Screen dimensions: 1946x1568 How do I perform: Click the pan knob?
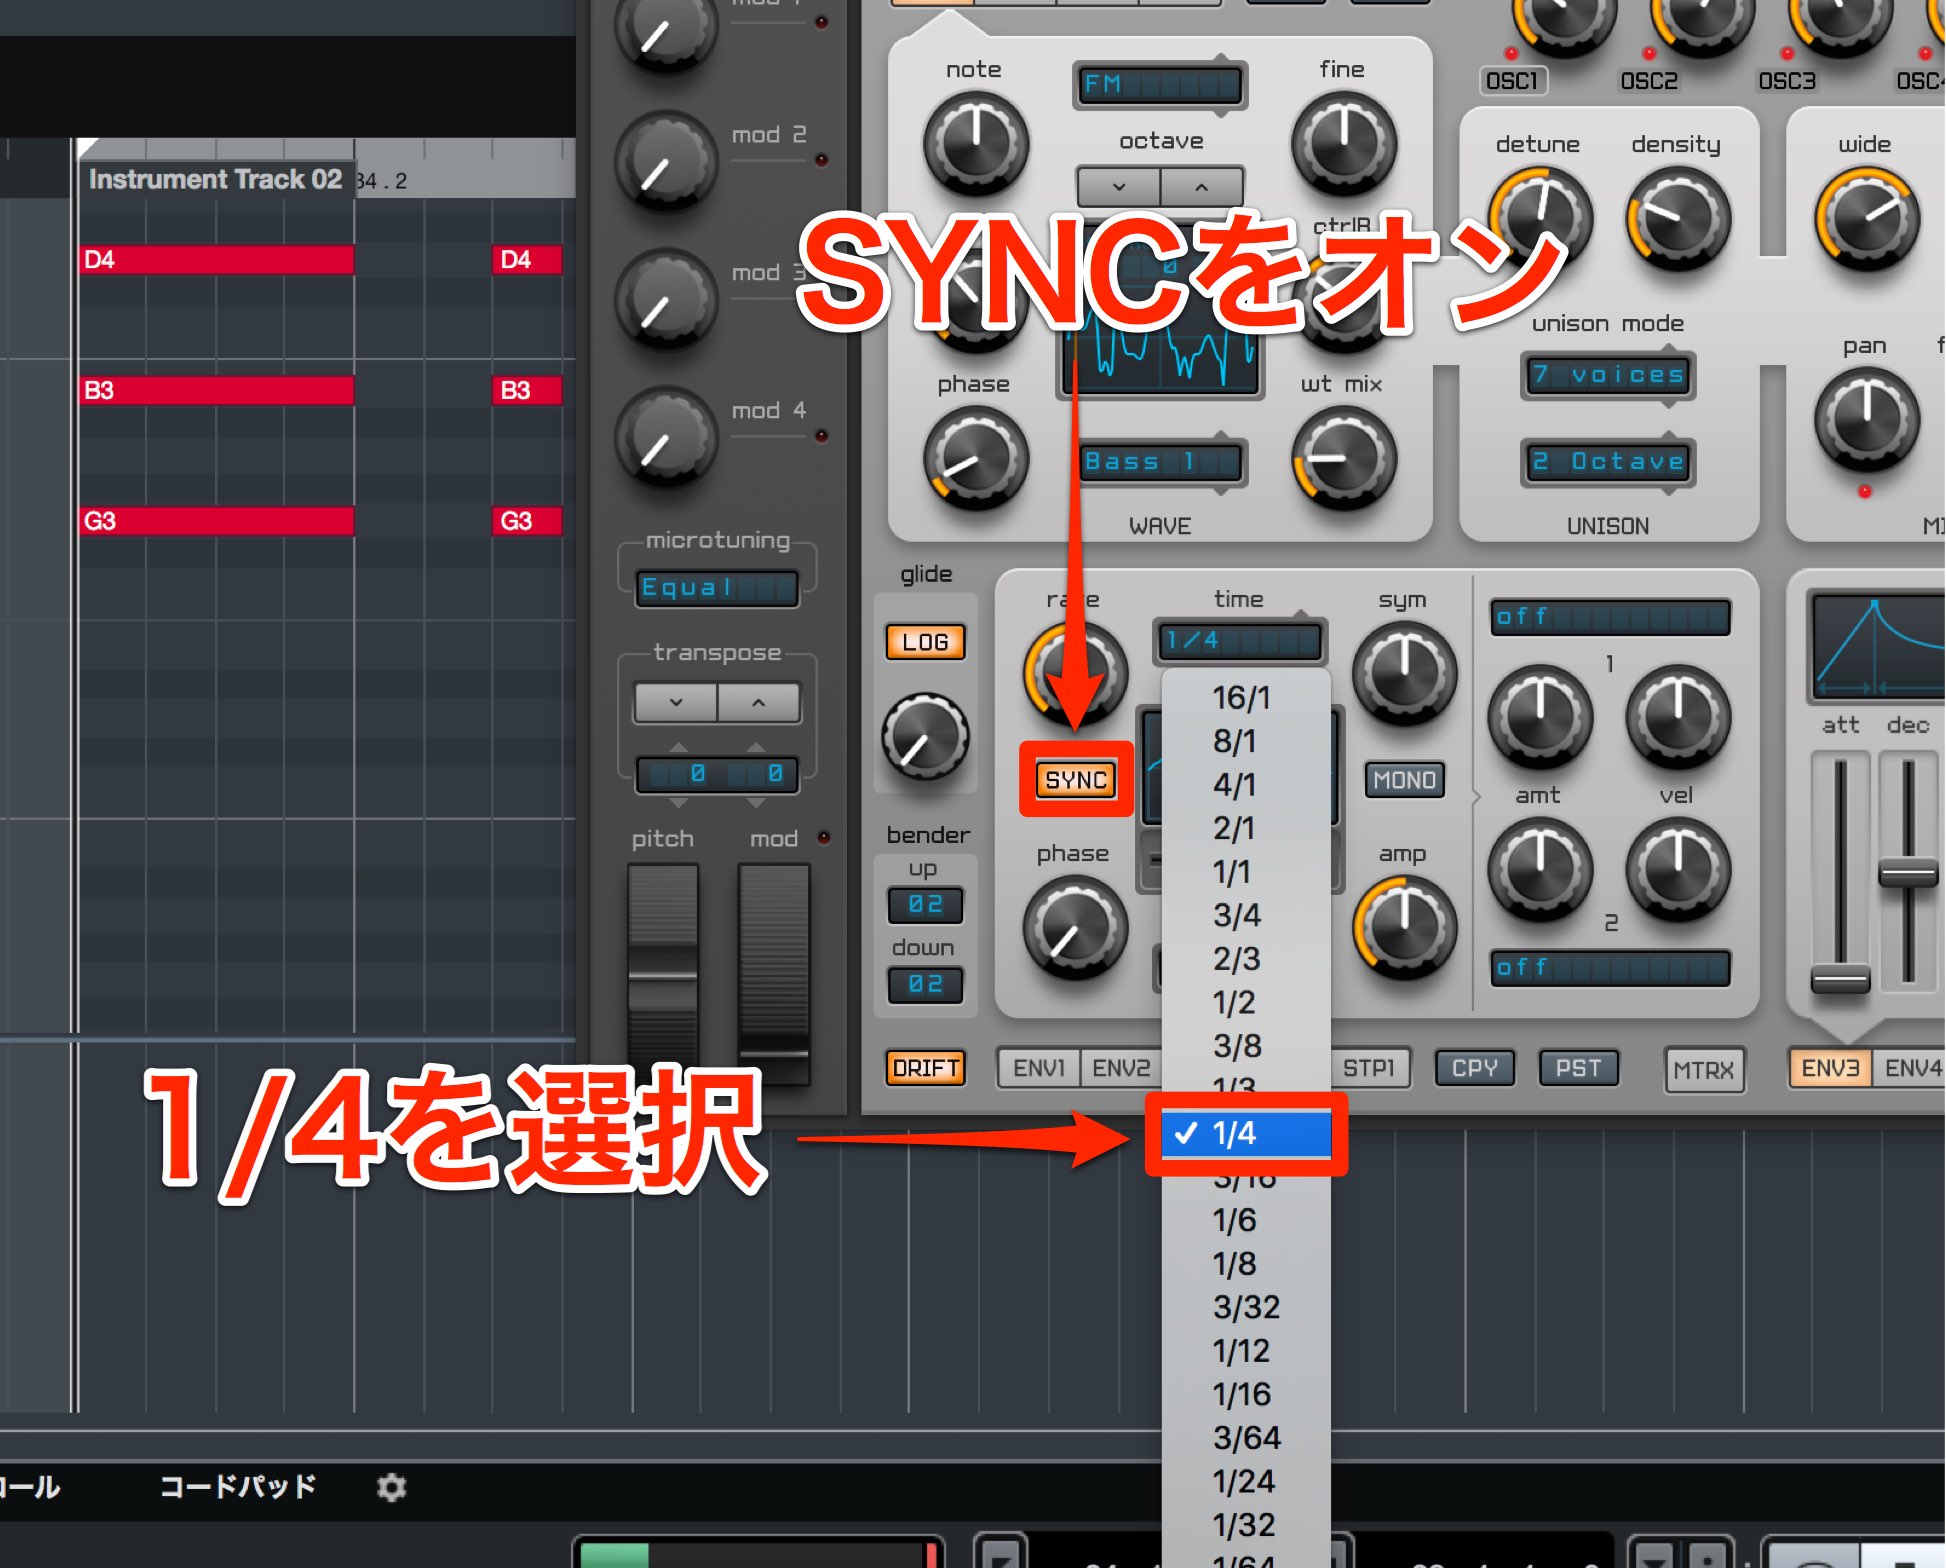pos(1867,420)
